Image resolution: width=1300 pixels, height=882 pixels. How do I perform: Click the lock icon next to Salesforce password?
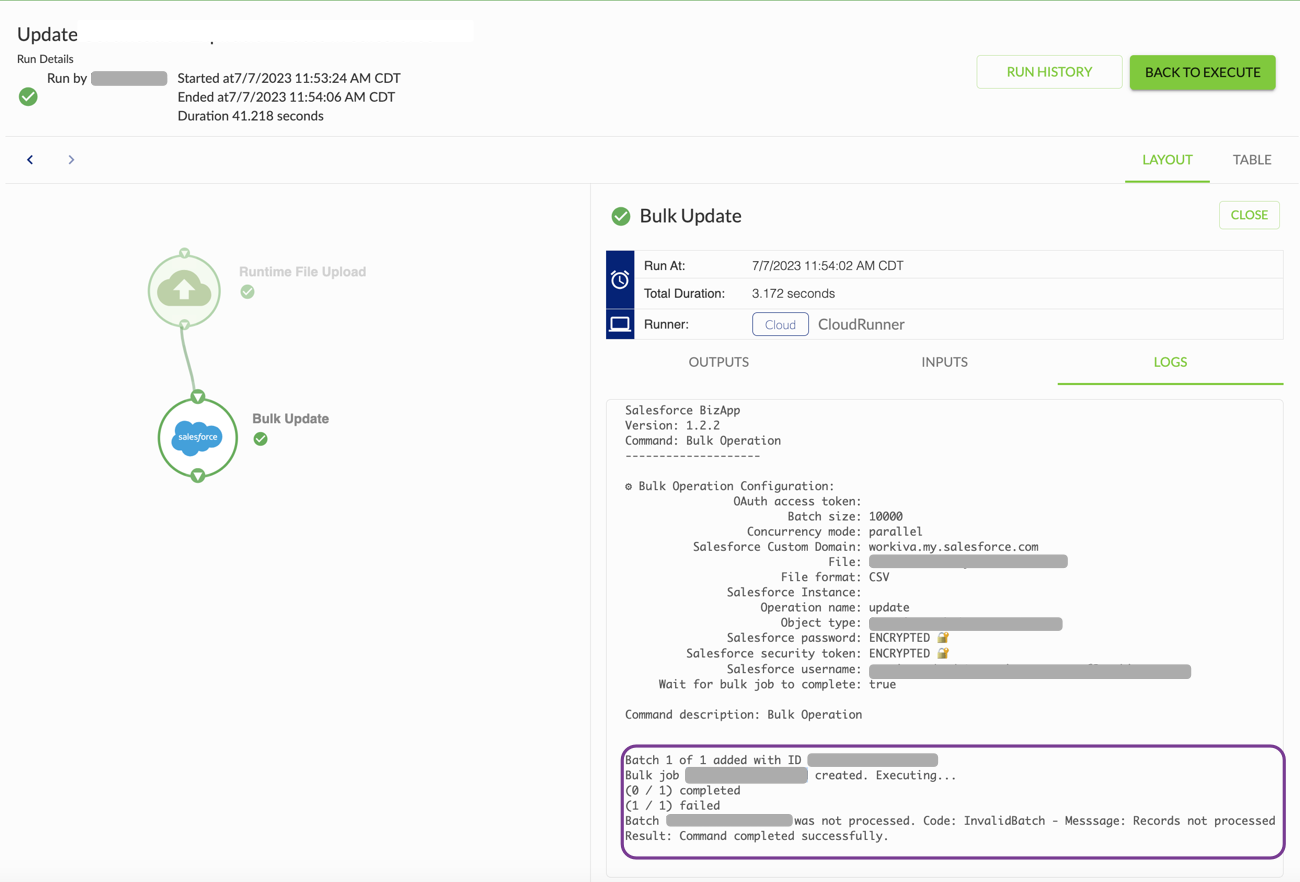tap(942, 638)
